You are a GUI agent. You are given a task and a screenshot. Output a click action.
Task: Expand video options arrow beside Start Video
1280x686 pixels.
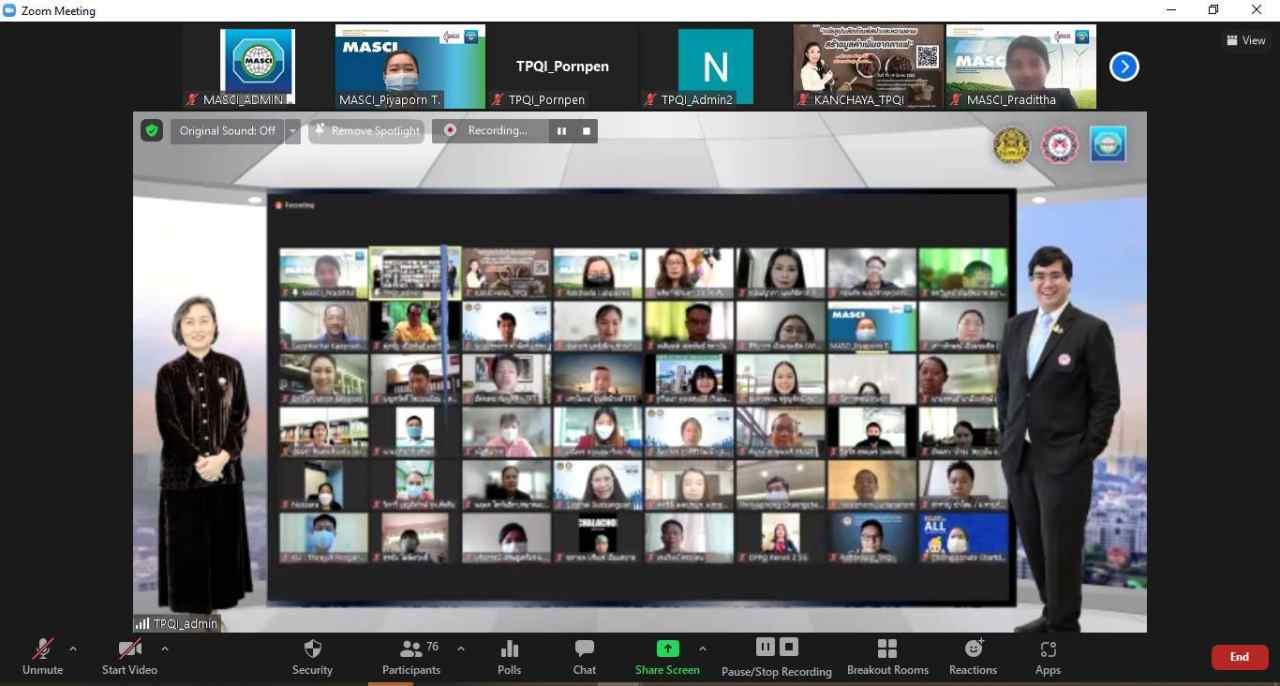tap(165, 649)
